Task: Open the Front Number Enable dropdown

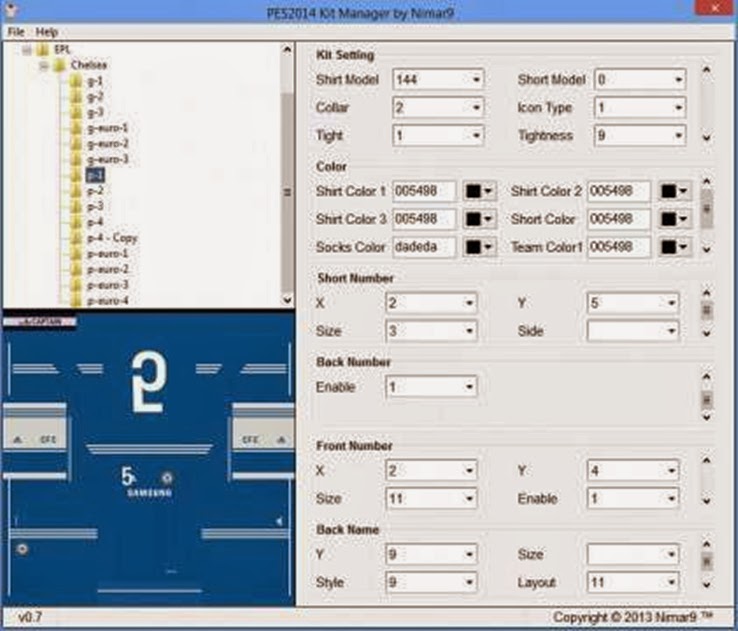Action: pos(633,498)
